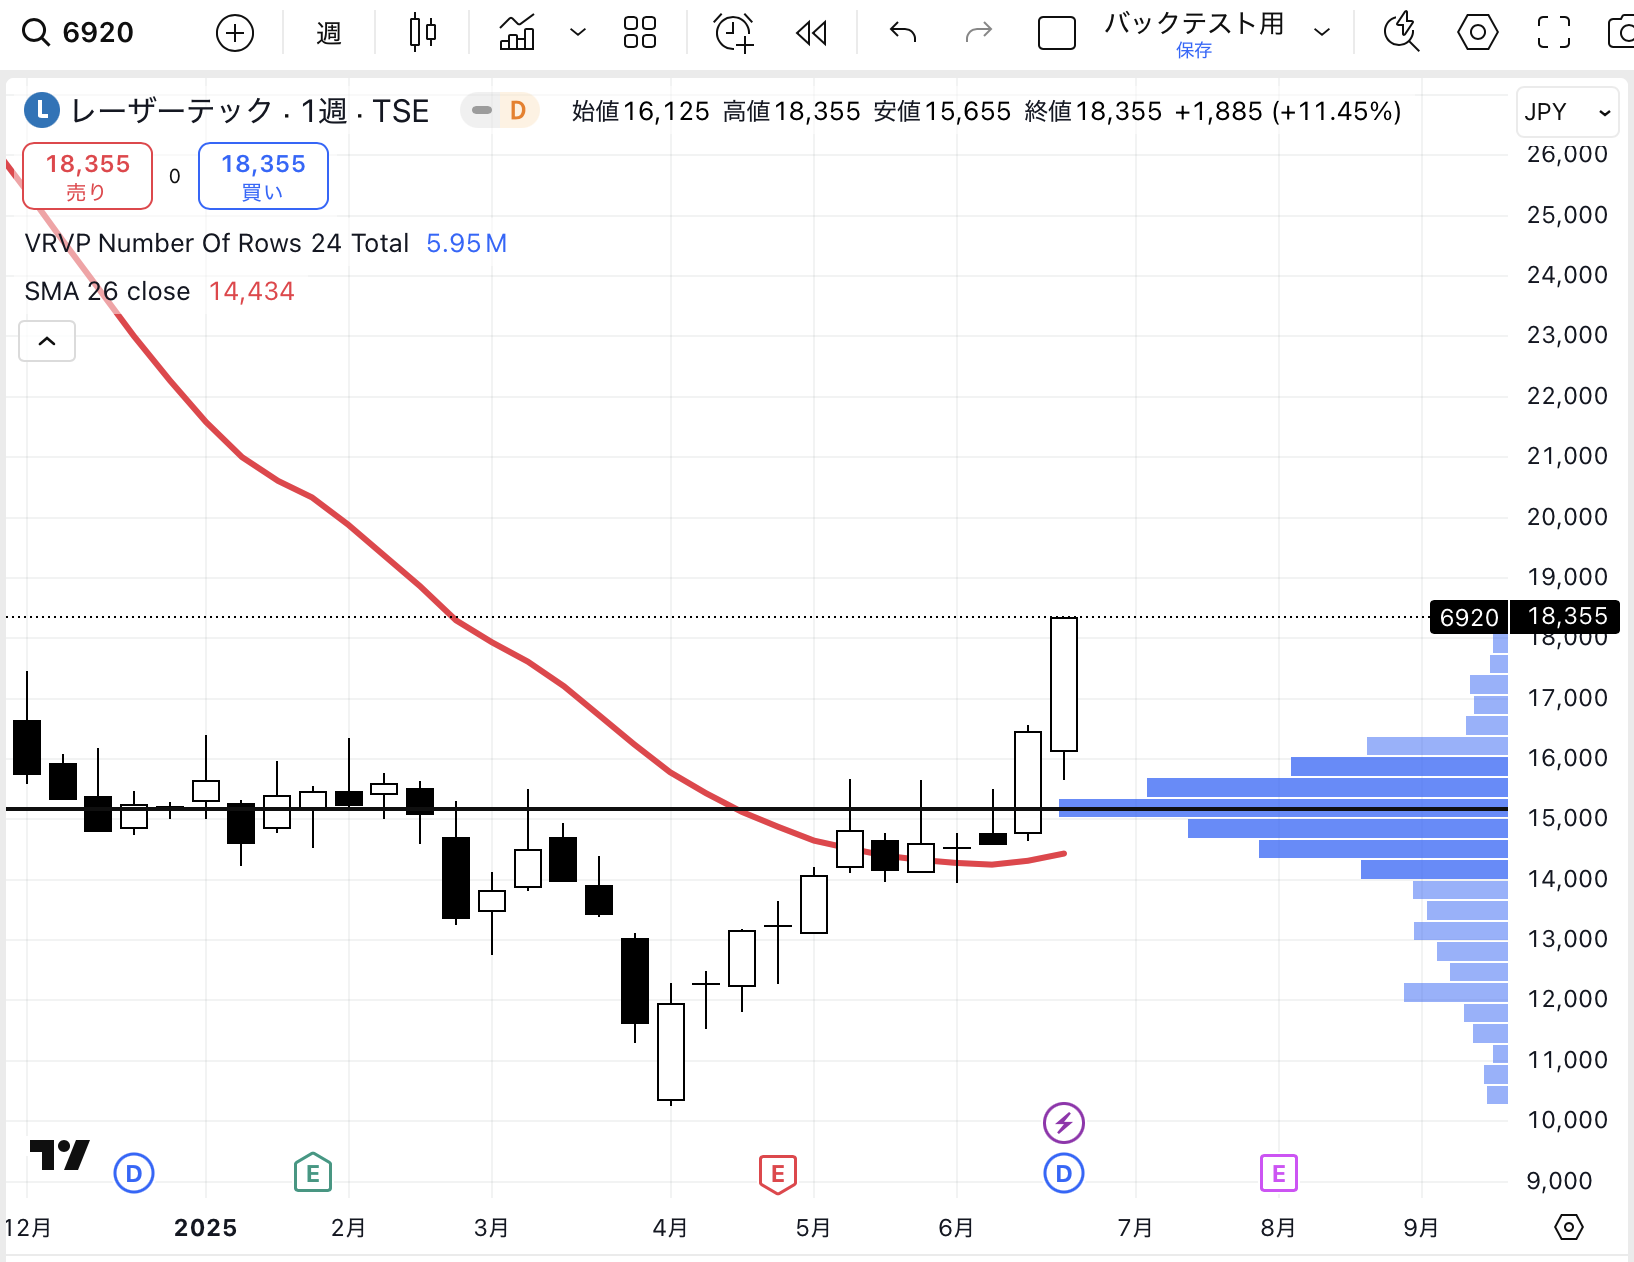The width and height of the screenshot is (1634, 1262).
Task: Click the 6920 price line tag
Action: click(x=1469, y=618)
